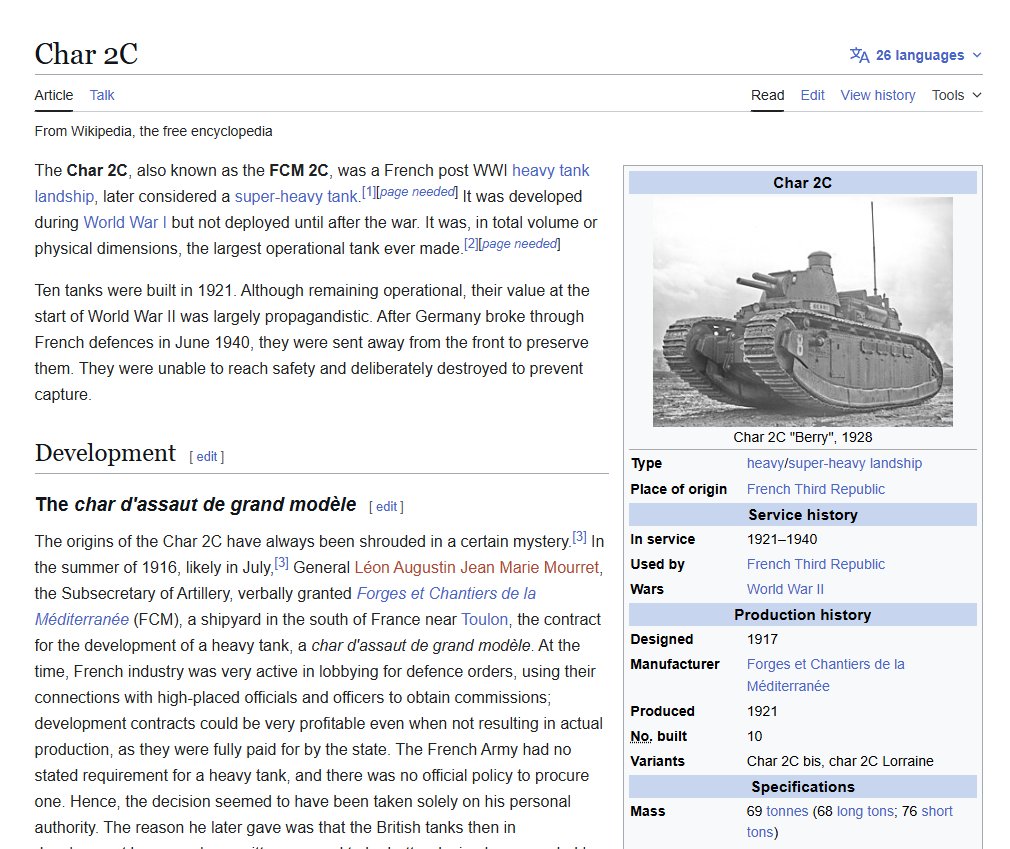Open the 26 languages dropdown
Viewport: 1010px width, 849px height.
pos(916,55)
